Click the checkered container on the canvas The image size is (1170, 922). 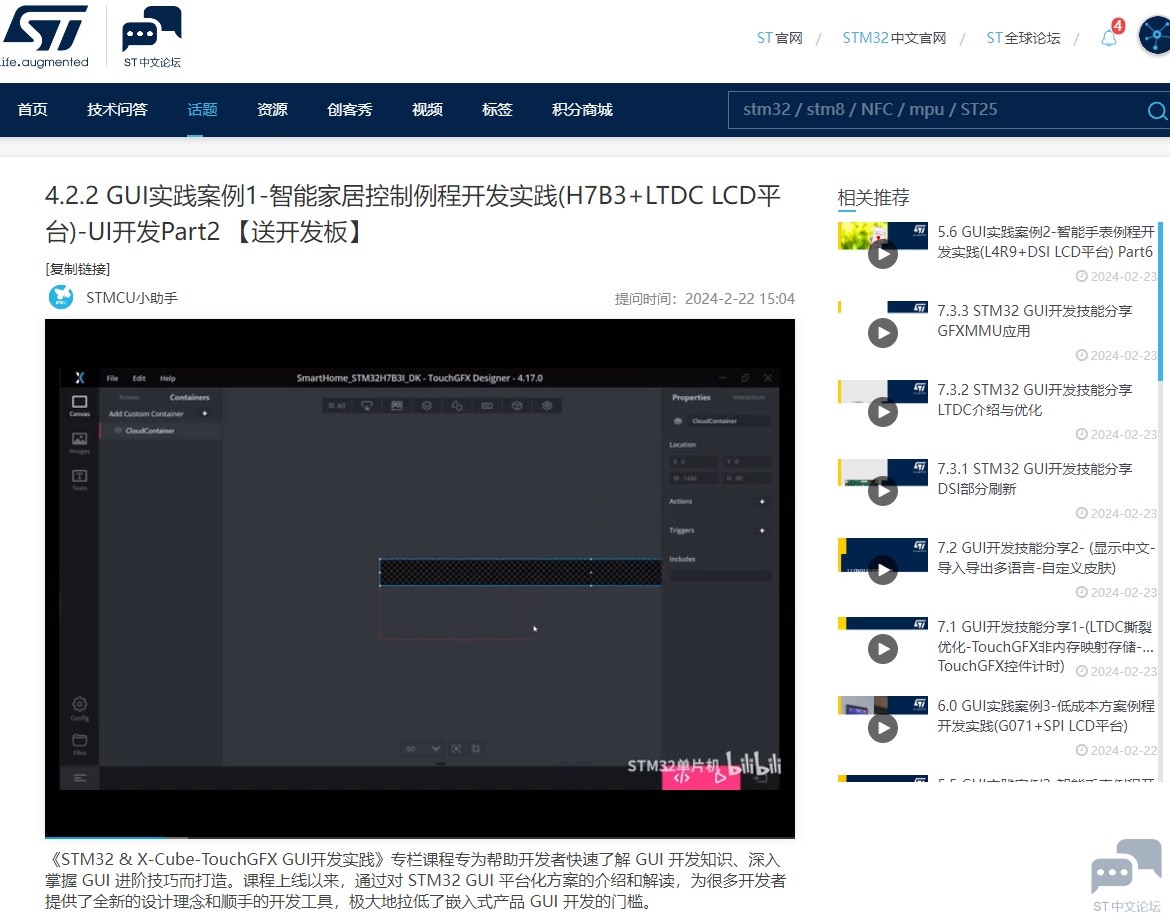click(520, 572)
